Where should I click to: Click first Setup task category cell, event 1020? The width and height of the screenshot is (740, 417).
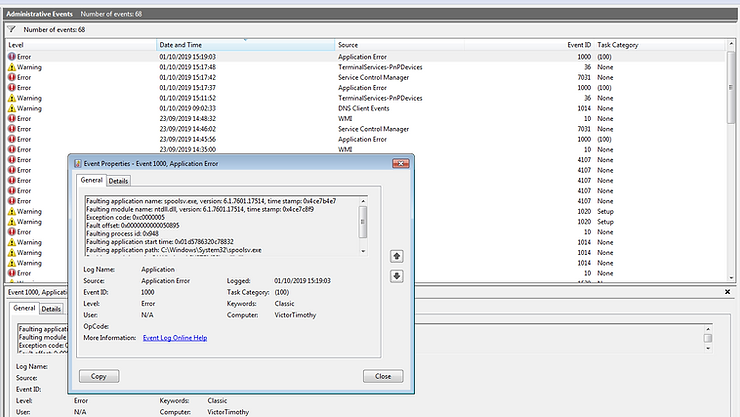coord(605,211)
